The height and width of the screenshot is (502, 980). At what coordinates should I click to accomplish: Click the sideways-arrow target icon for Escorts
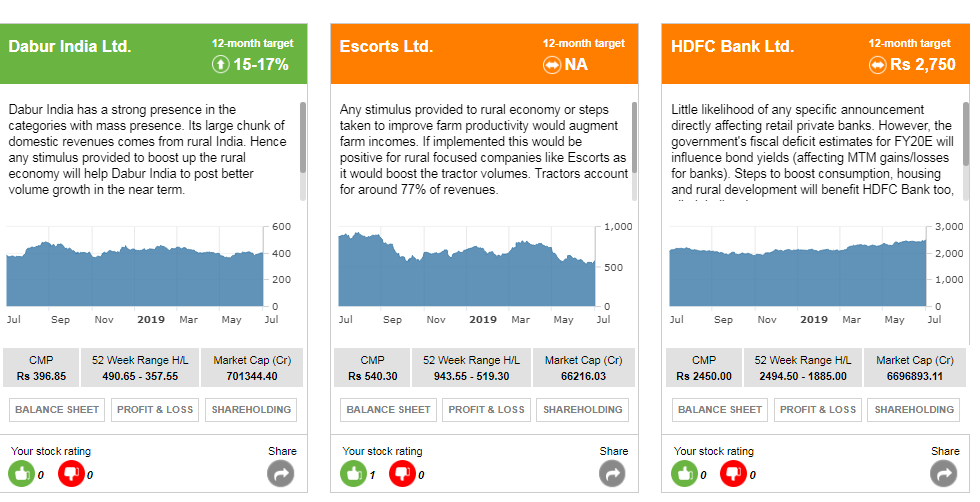tap(552, 64)
